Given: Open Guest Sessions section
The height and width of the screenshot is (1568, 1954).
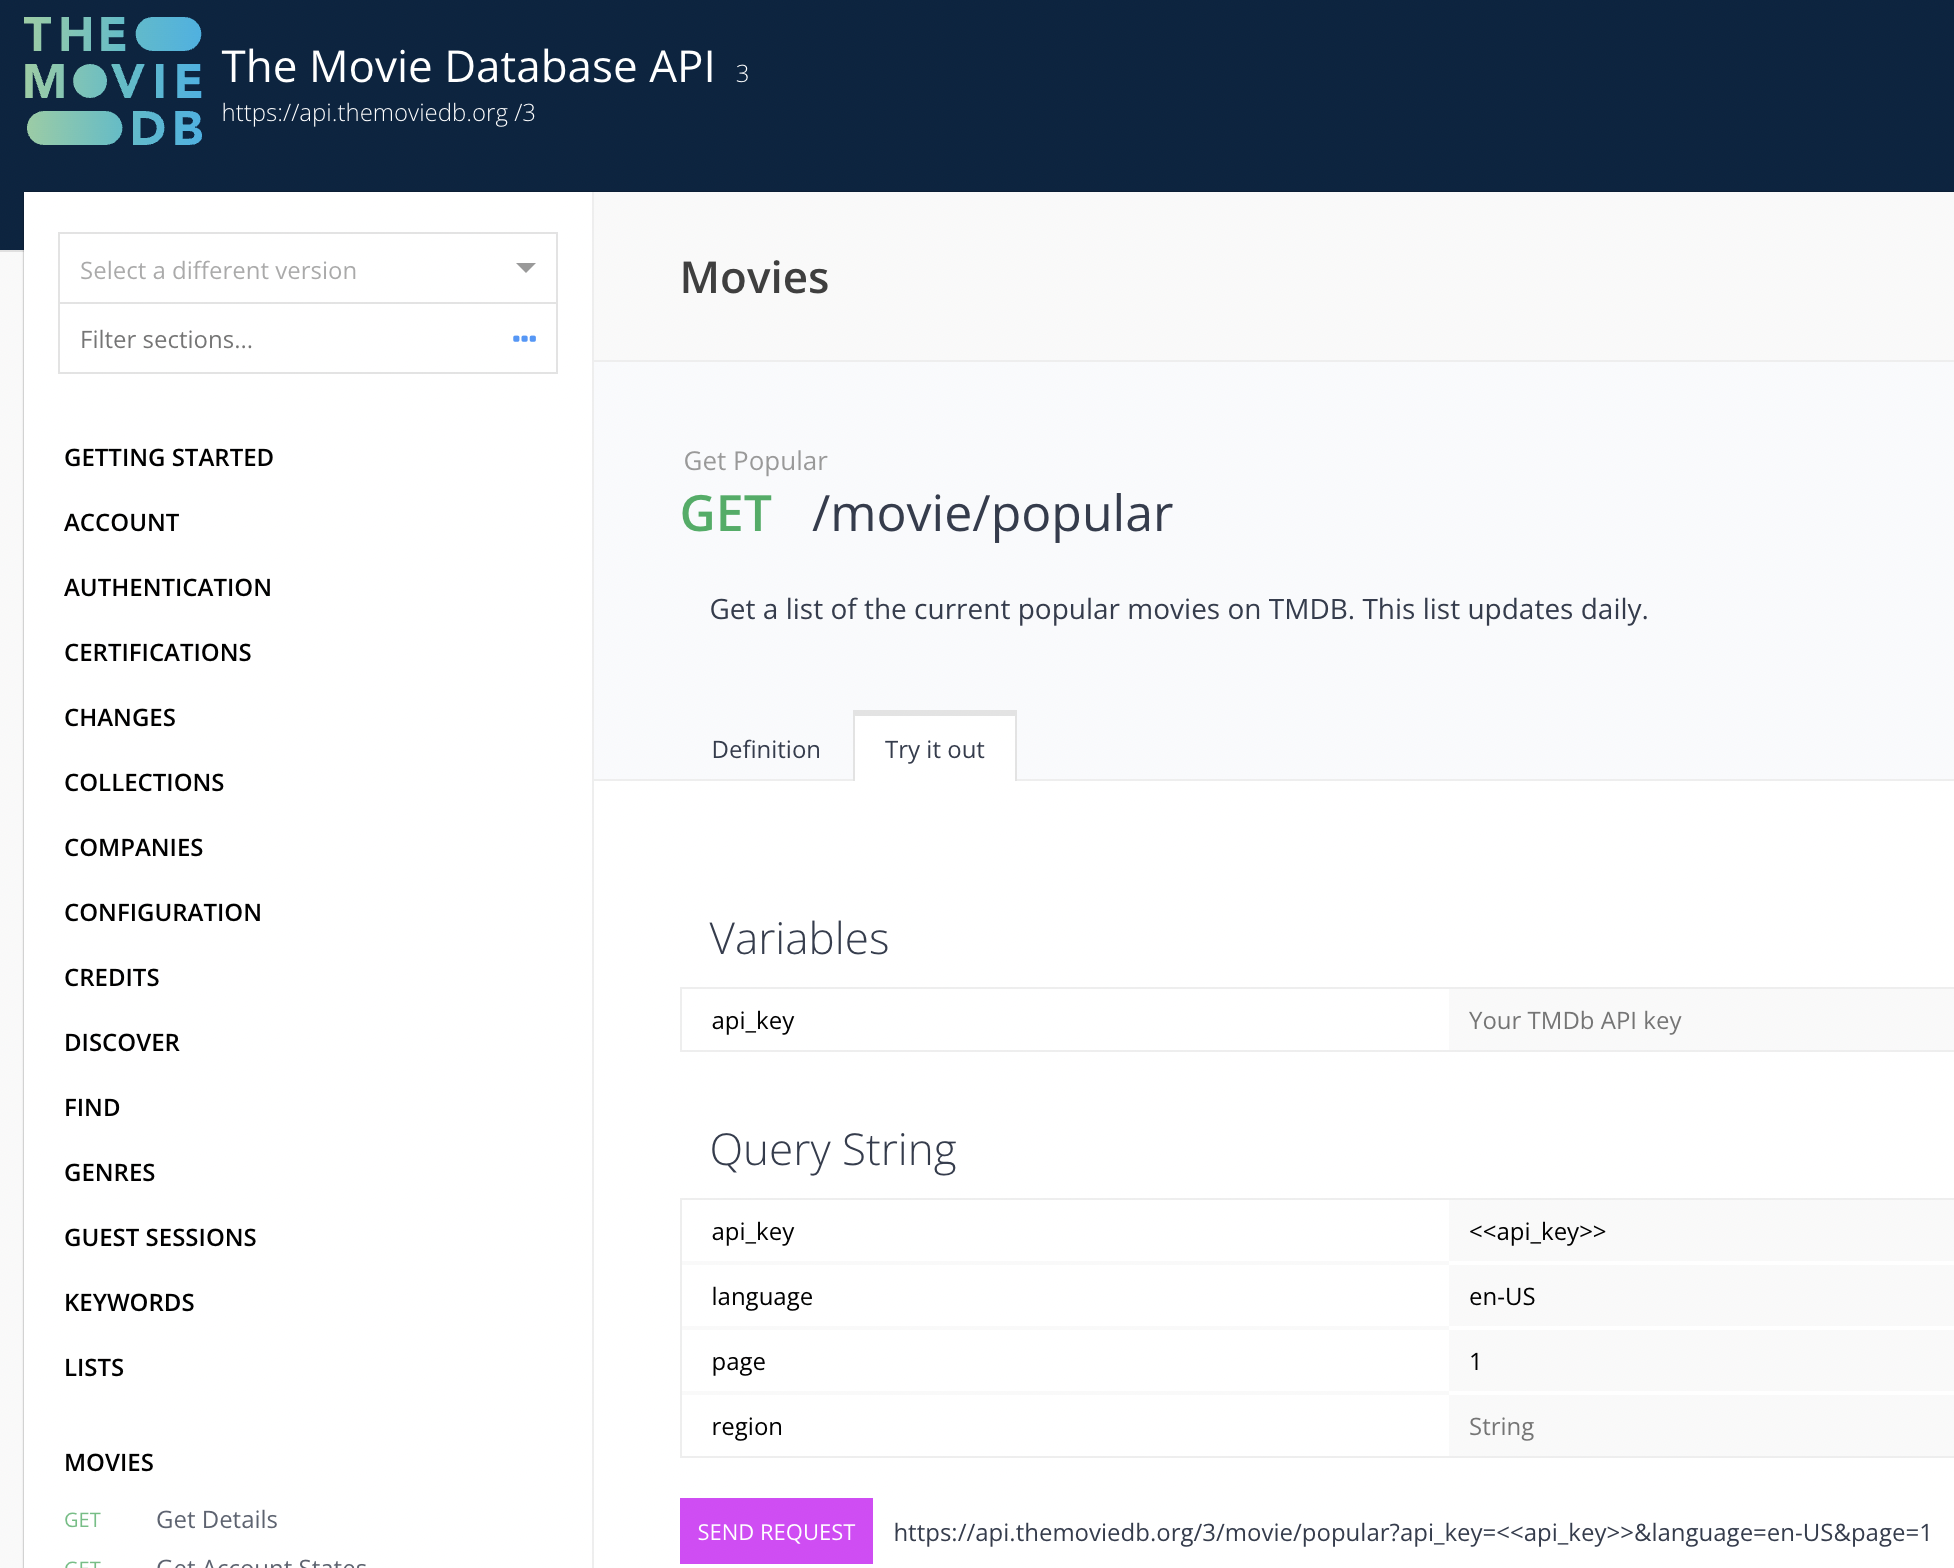Looking at the screenshot, I should tap(160, 1237).
